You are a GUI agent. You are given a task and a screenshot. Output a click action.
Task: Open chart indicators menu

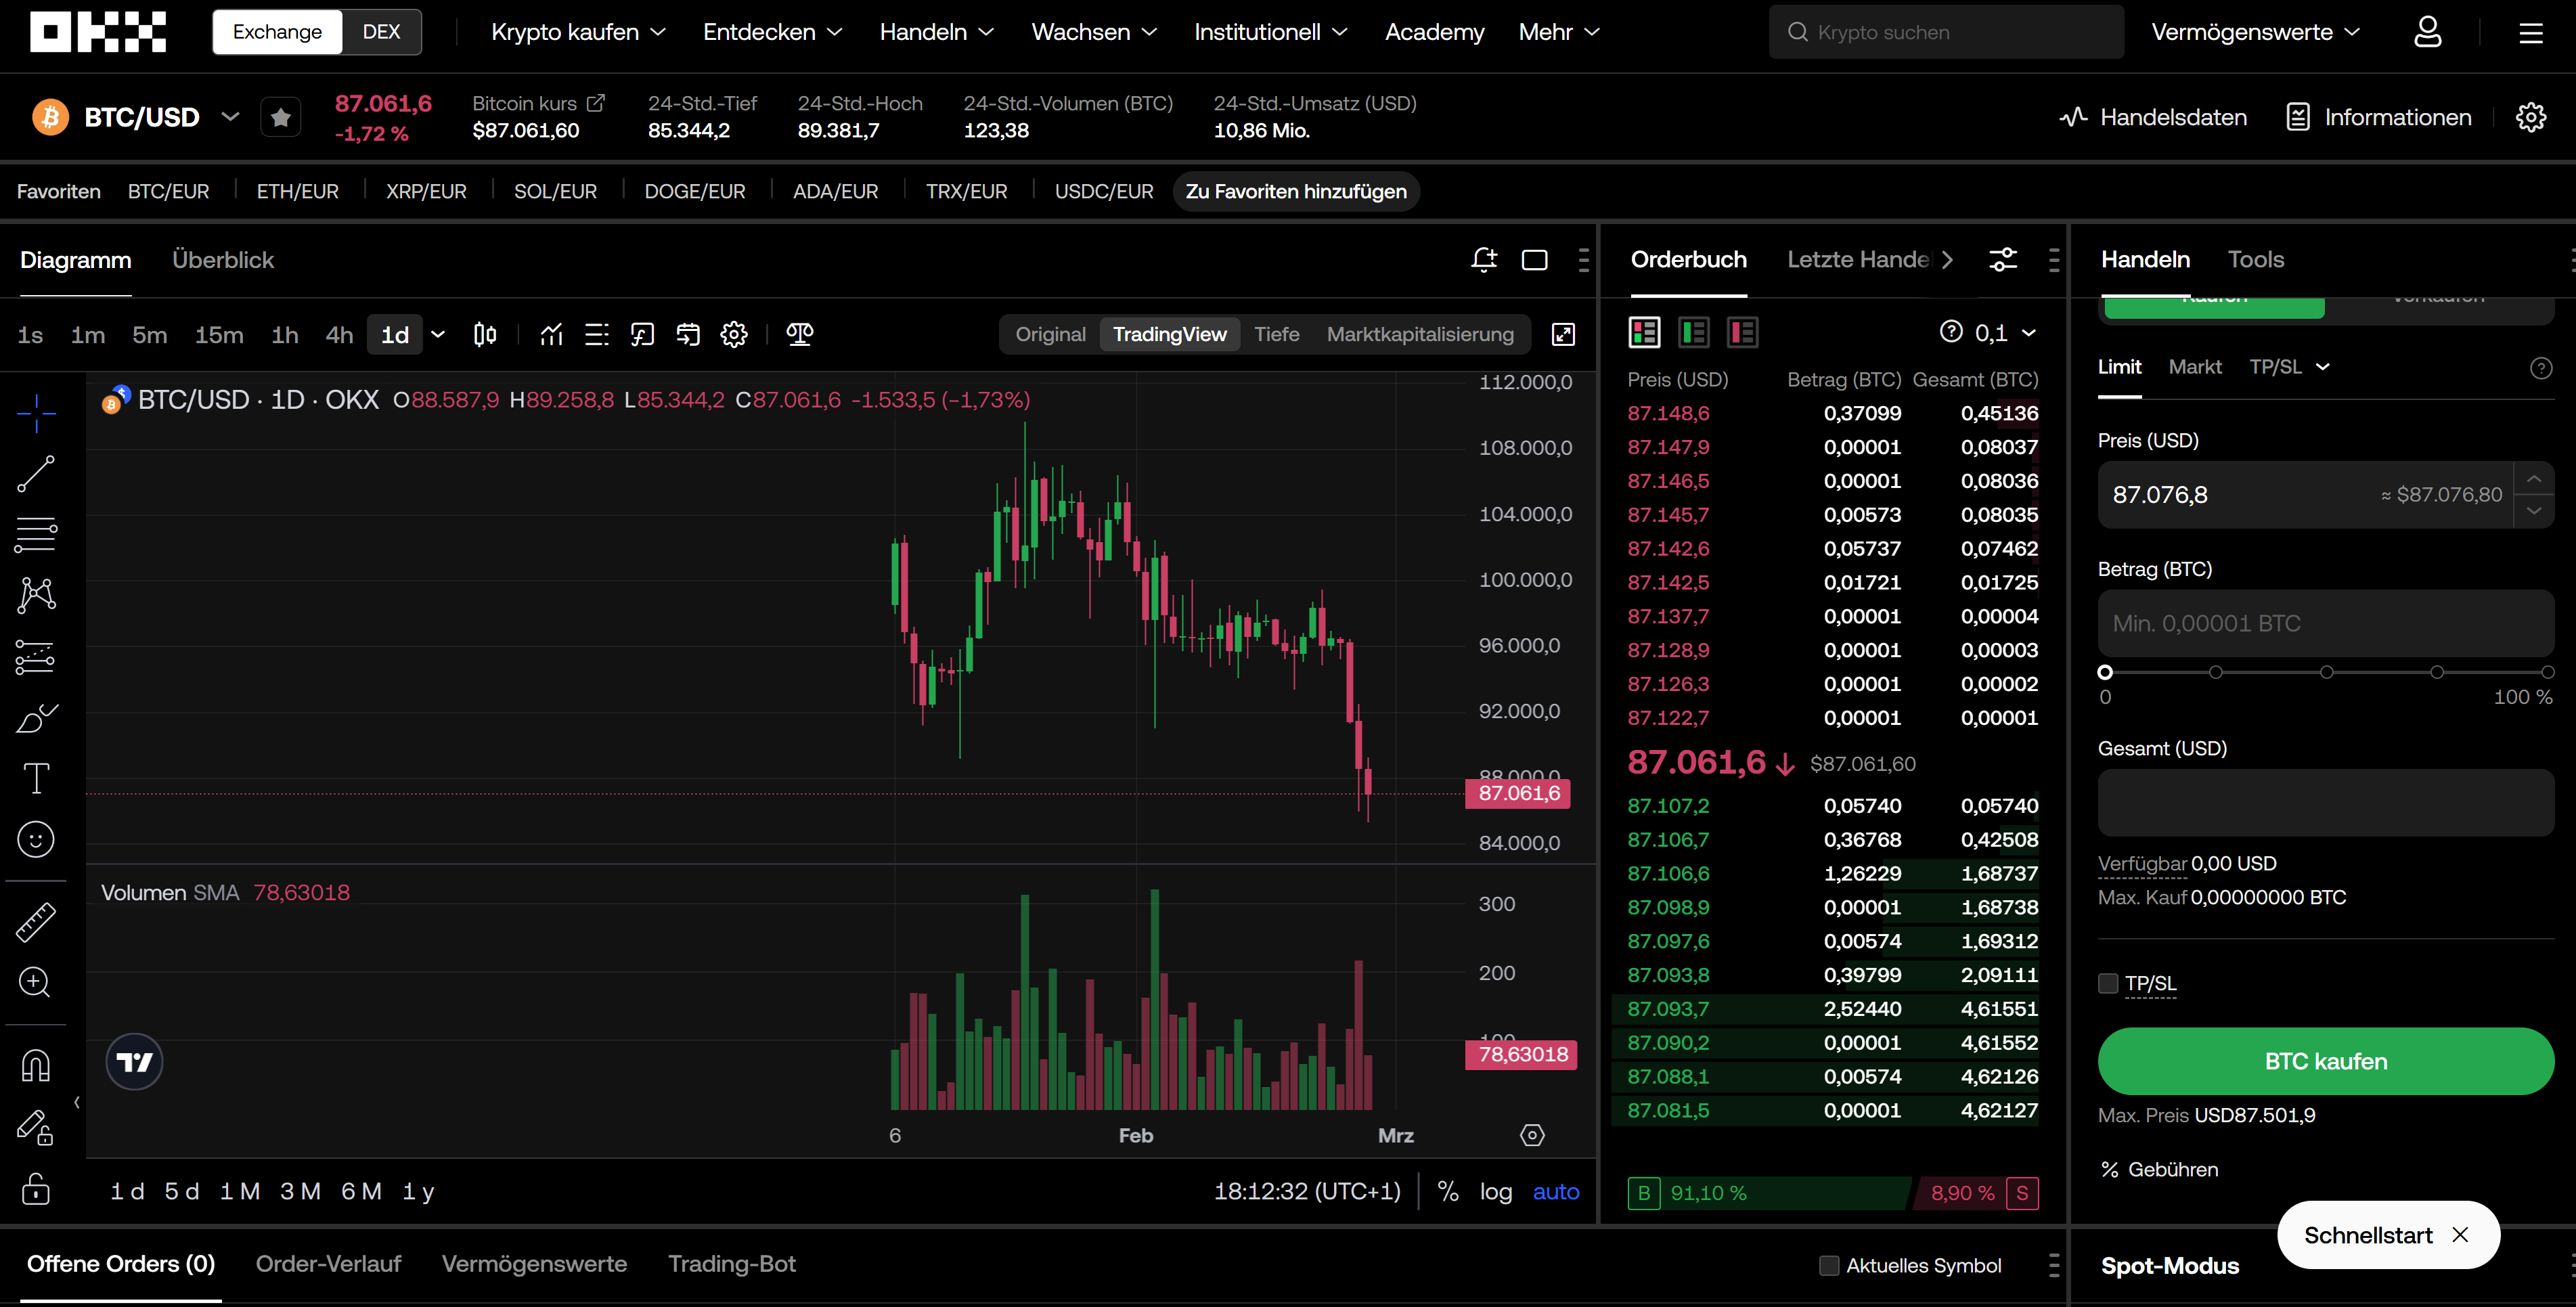click(551, 335)
